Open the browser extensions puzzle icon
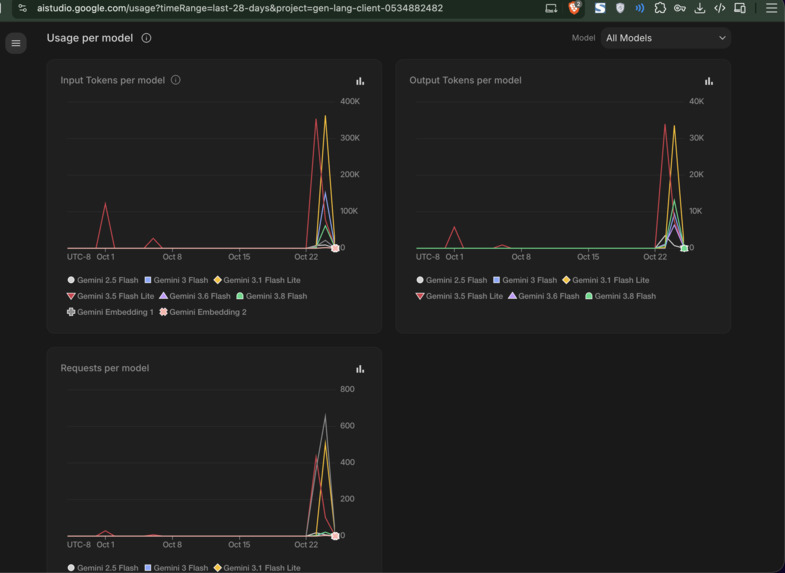 pyautogui.click(x=660, y=8)
